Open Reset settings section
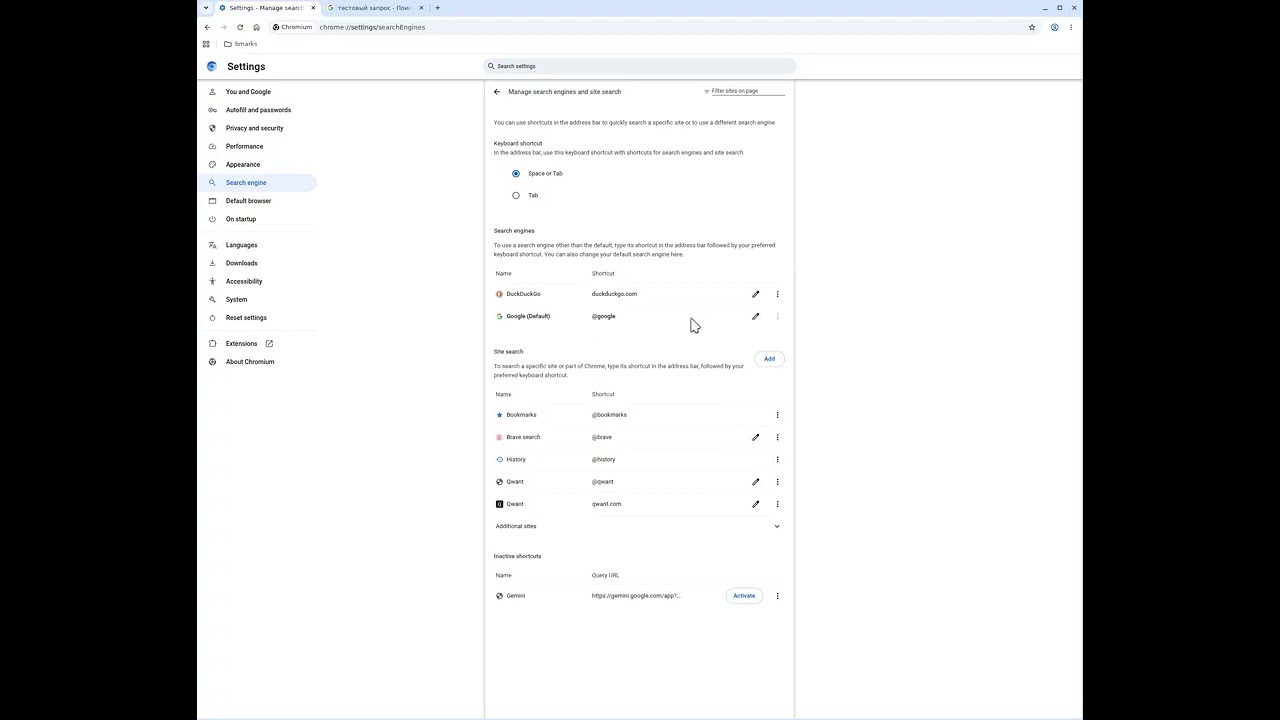Screen dimensions: 1280x720 tap(246, 318)
